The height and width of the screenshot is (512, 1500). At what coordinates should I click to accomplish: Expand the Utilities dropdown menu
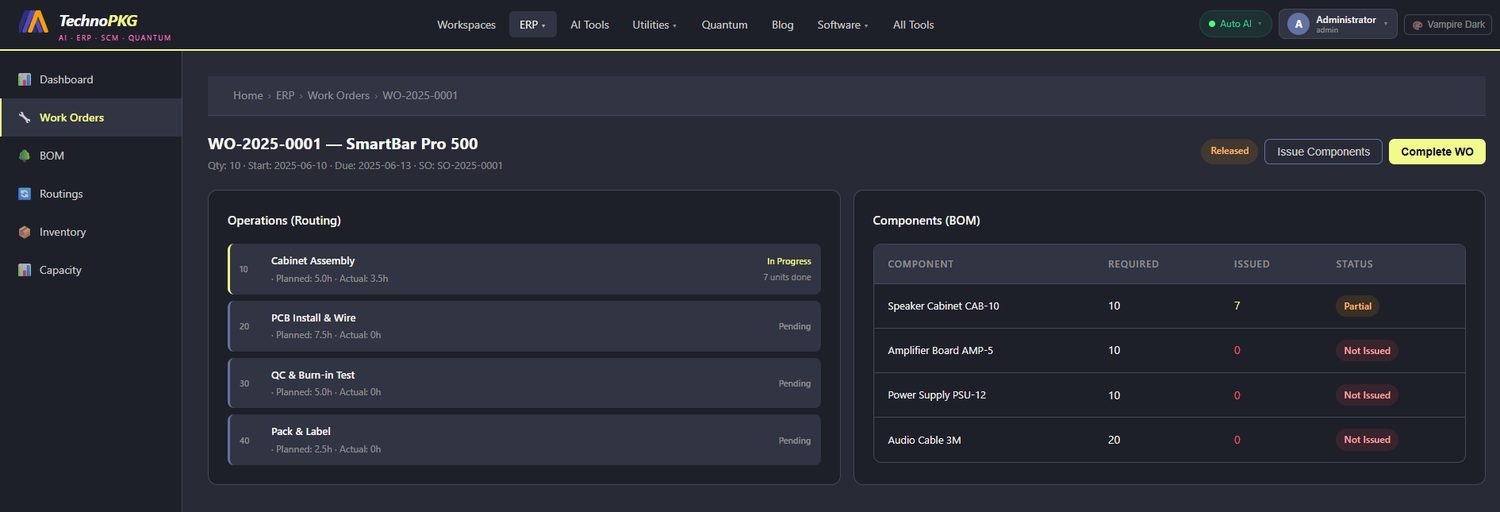pos(654,25)
